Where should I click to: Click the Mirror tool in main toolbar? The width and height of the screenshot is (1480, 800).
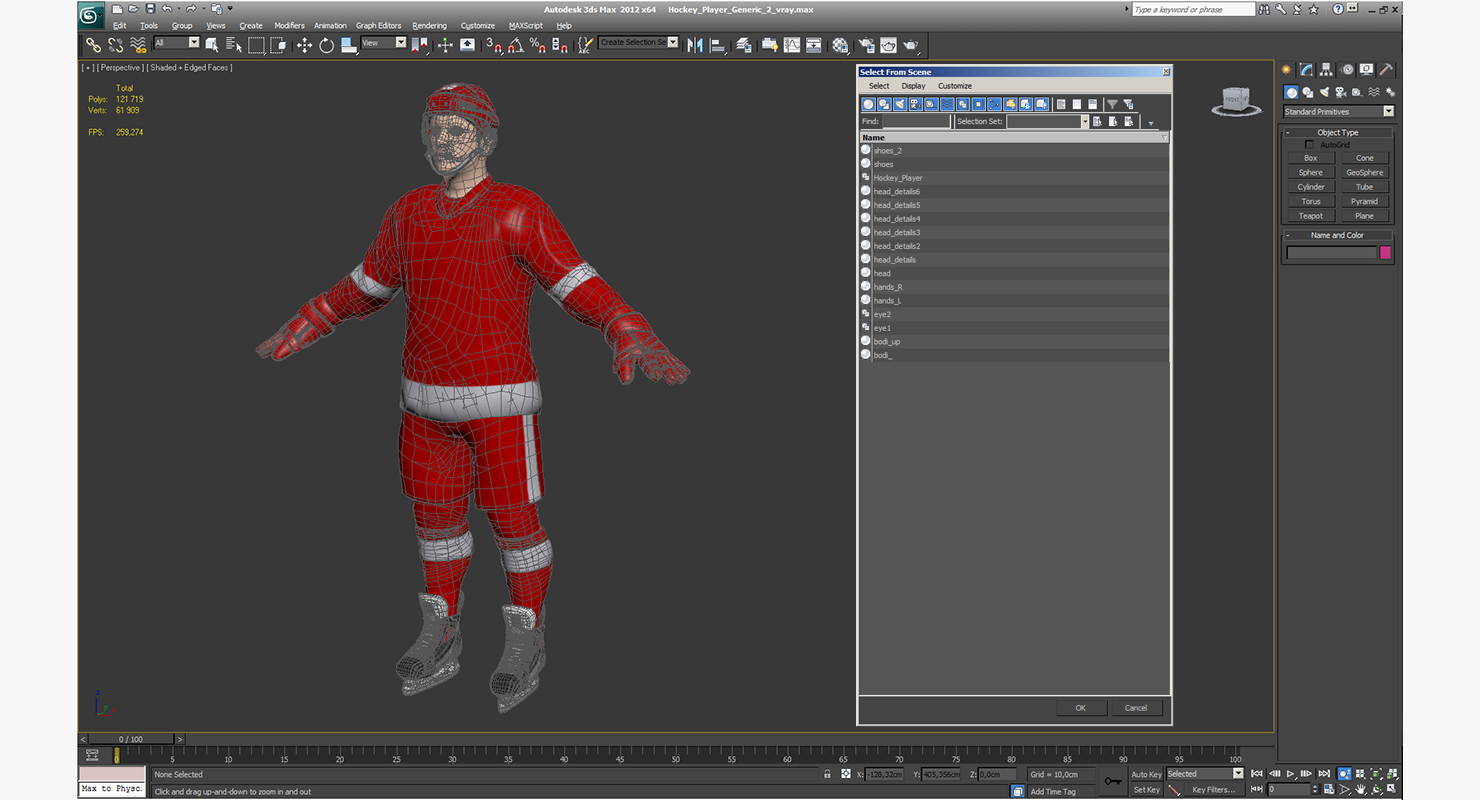694,44
